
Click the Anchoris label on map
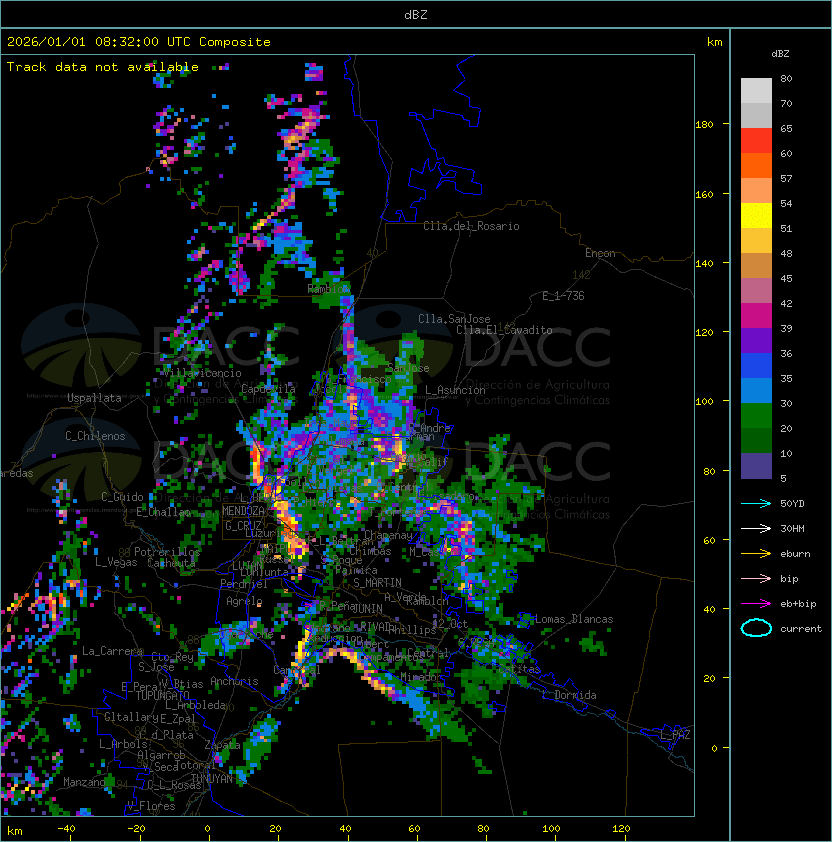coord(234,681)
